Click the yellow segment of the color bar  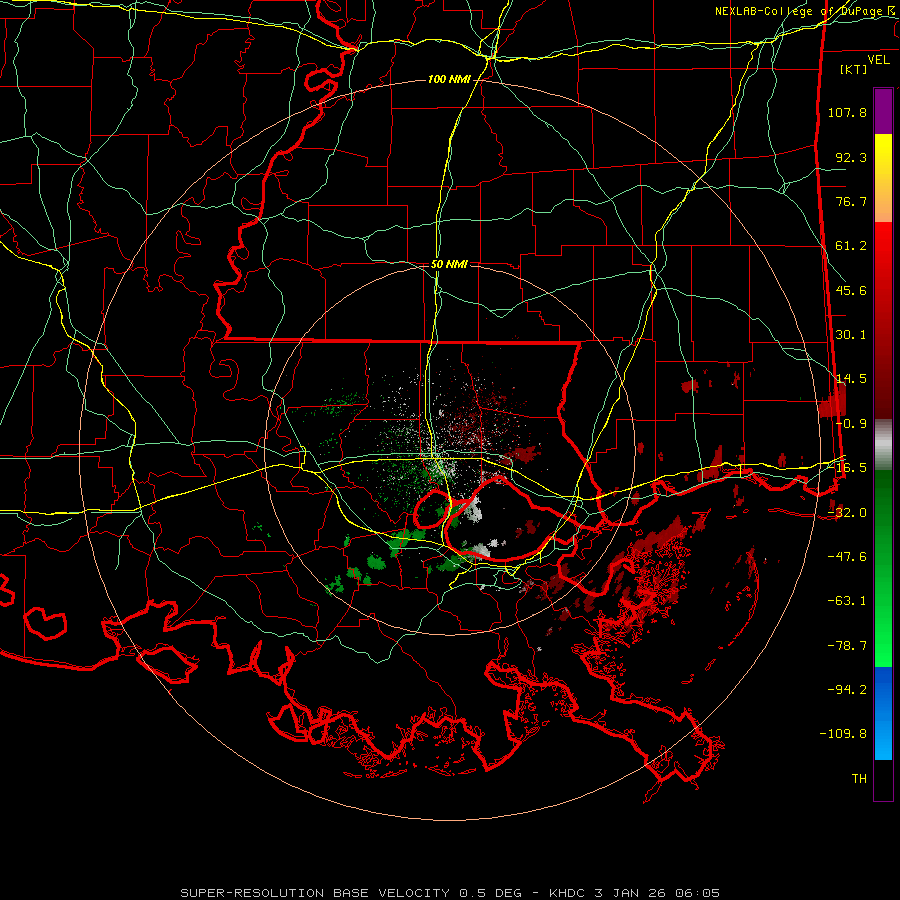click(x=883, y=178)
